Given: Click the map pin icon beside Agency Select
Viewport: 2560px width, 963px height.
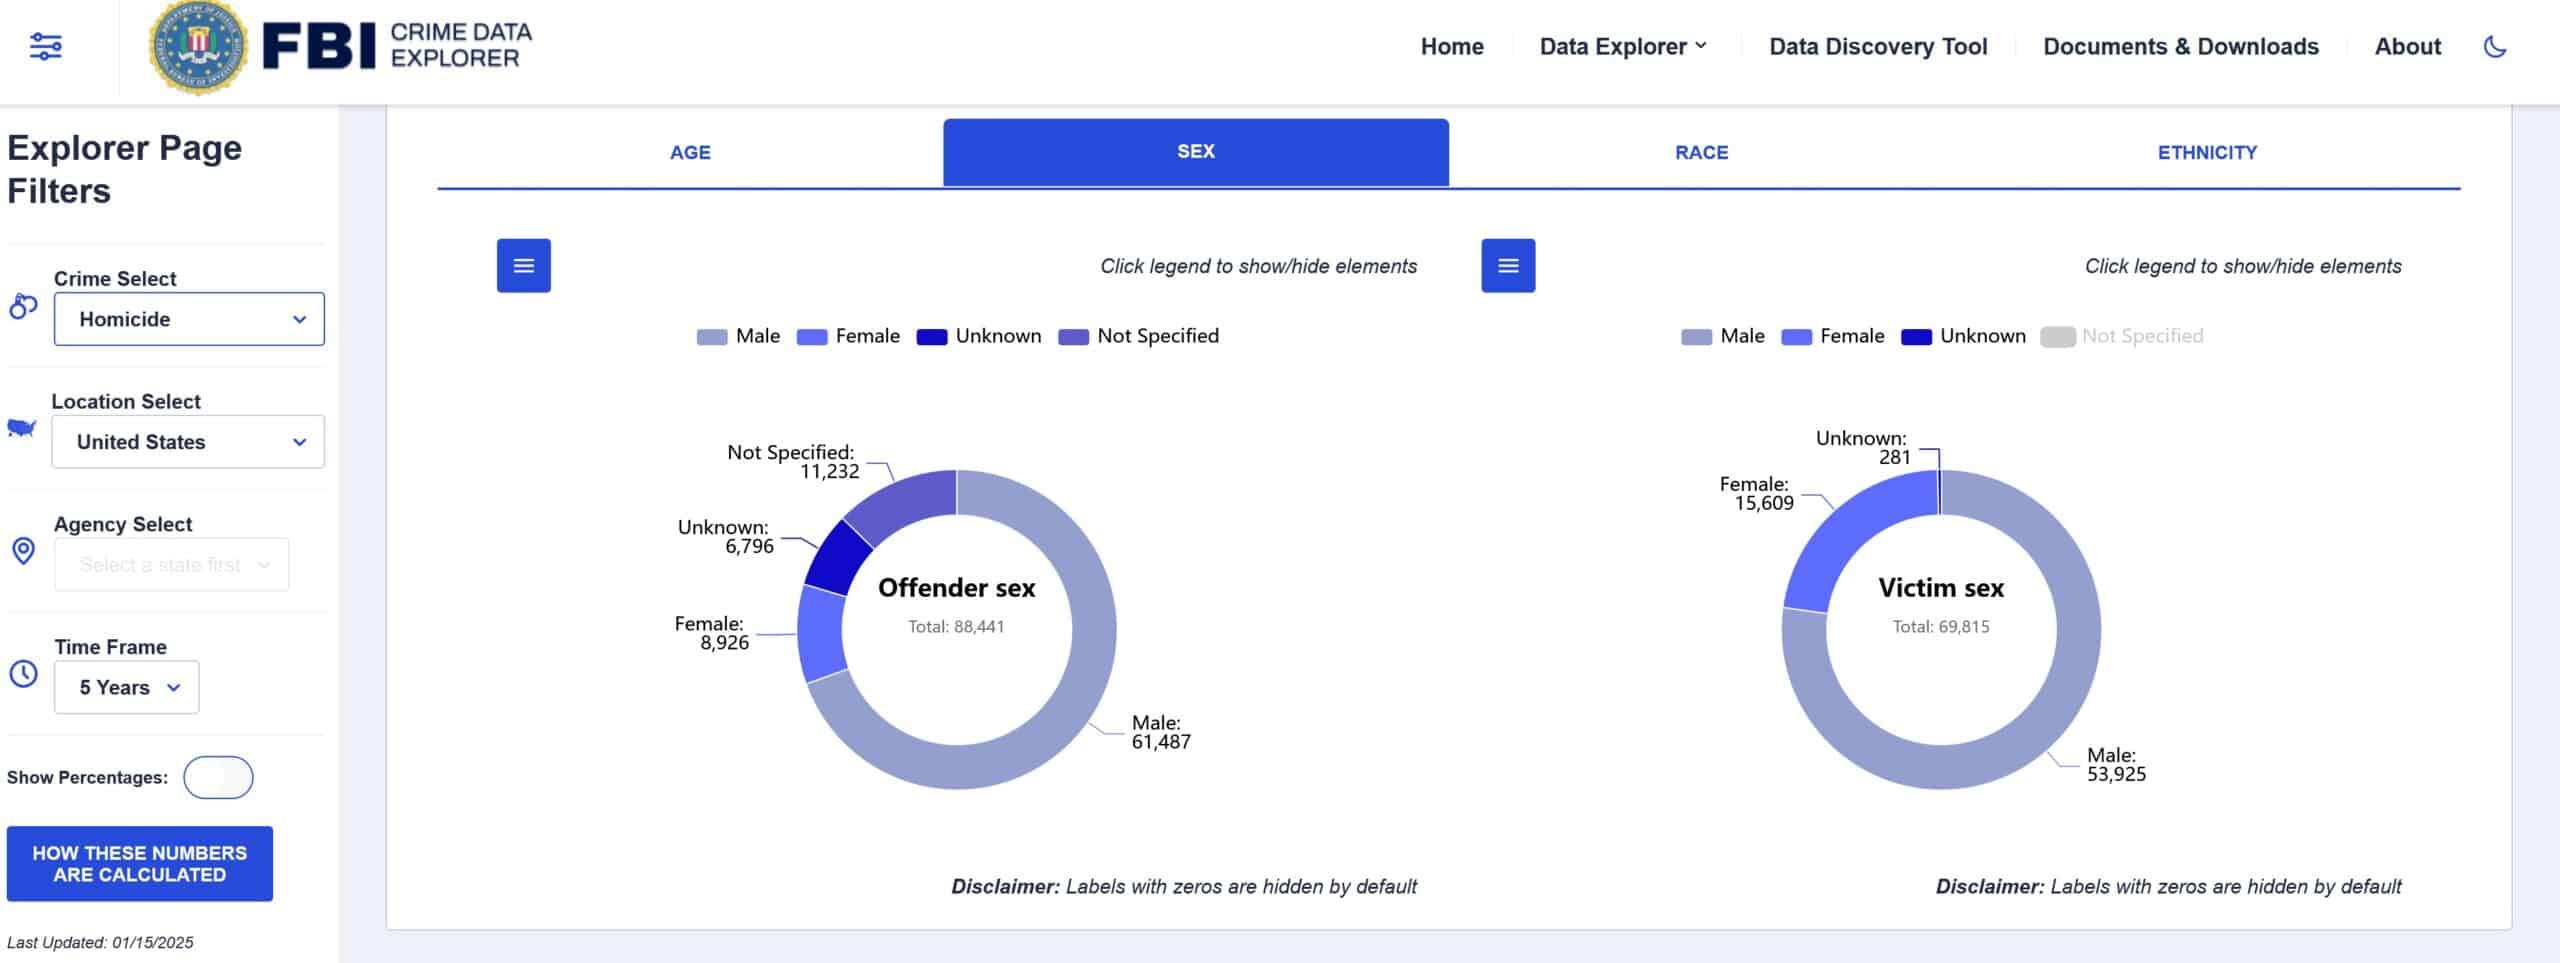Looking at the screenshot, I should click(x=23, y=551).
